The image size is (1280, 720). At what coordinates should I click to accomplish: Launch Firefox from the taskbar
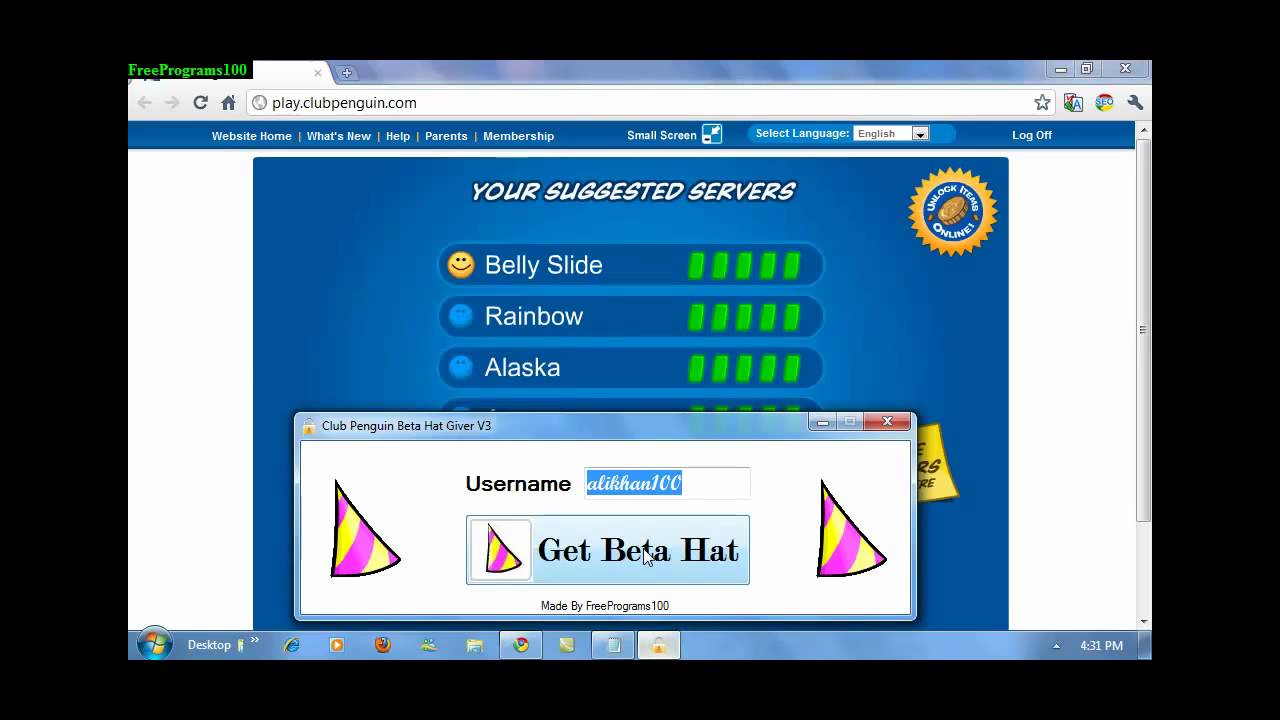[383, 645]
